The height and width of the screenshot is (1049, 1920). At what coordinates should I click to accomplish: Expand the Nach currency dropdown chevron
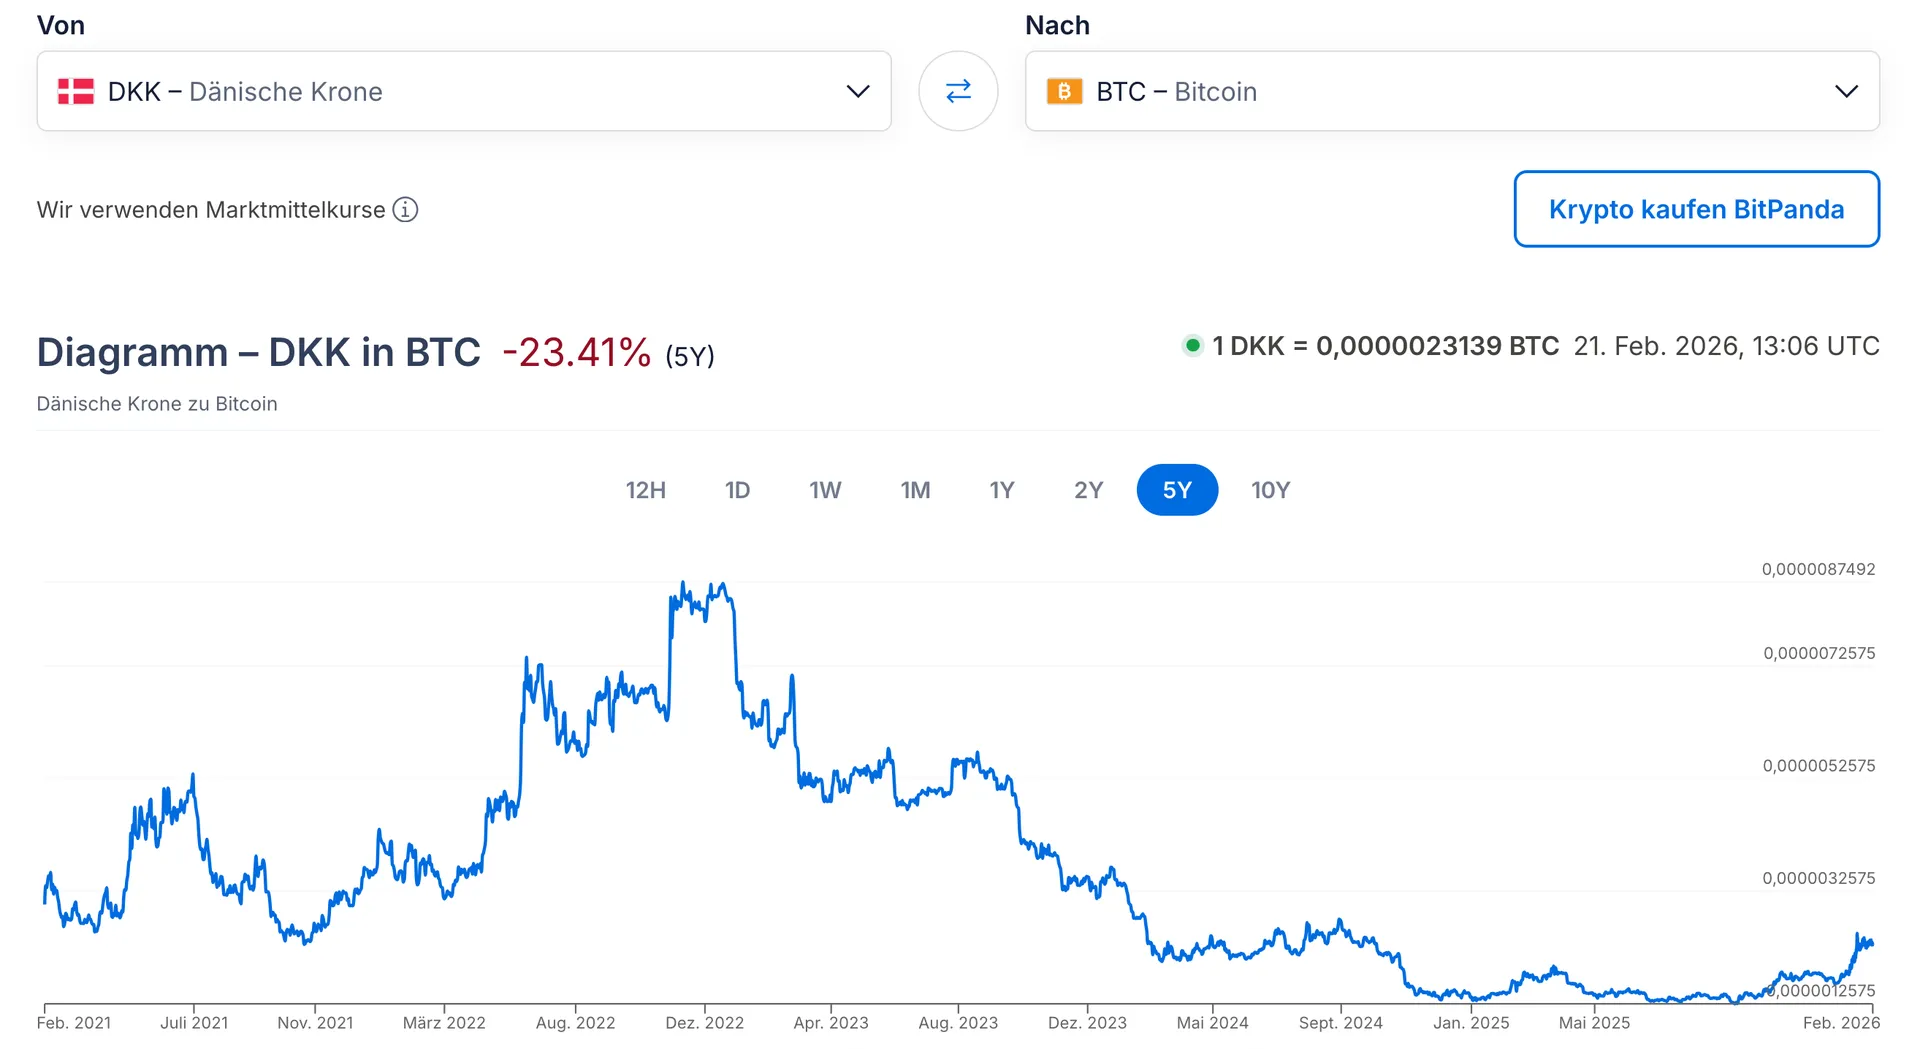(1846, 91)
